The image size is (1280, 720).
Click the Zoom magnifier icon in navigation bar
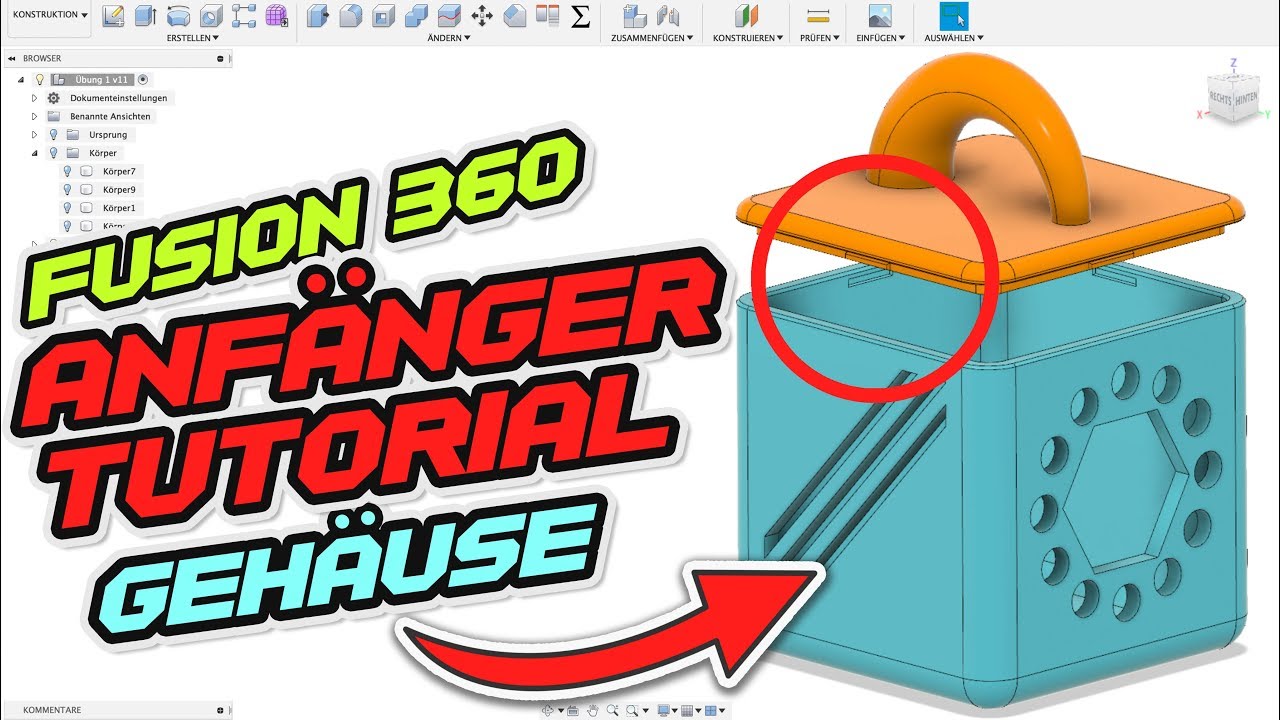coord(611,710)
